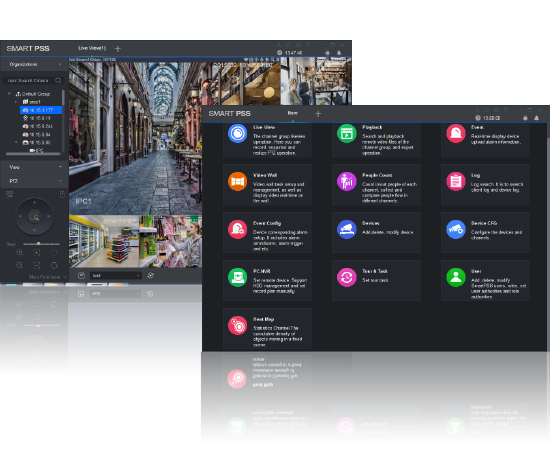Image resolution: width=550 pixels, height=450 pixels.
Task: Select IPC channel in device tree
Action: pos(36,150)
